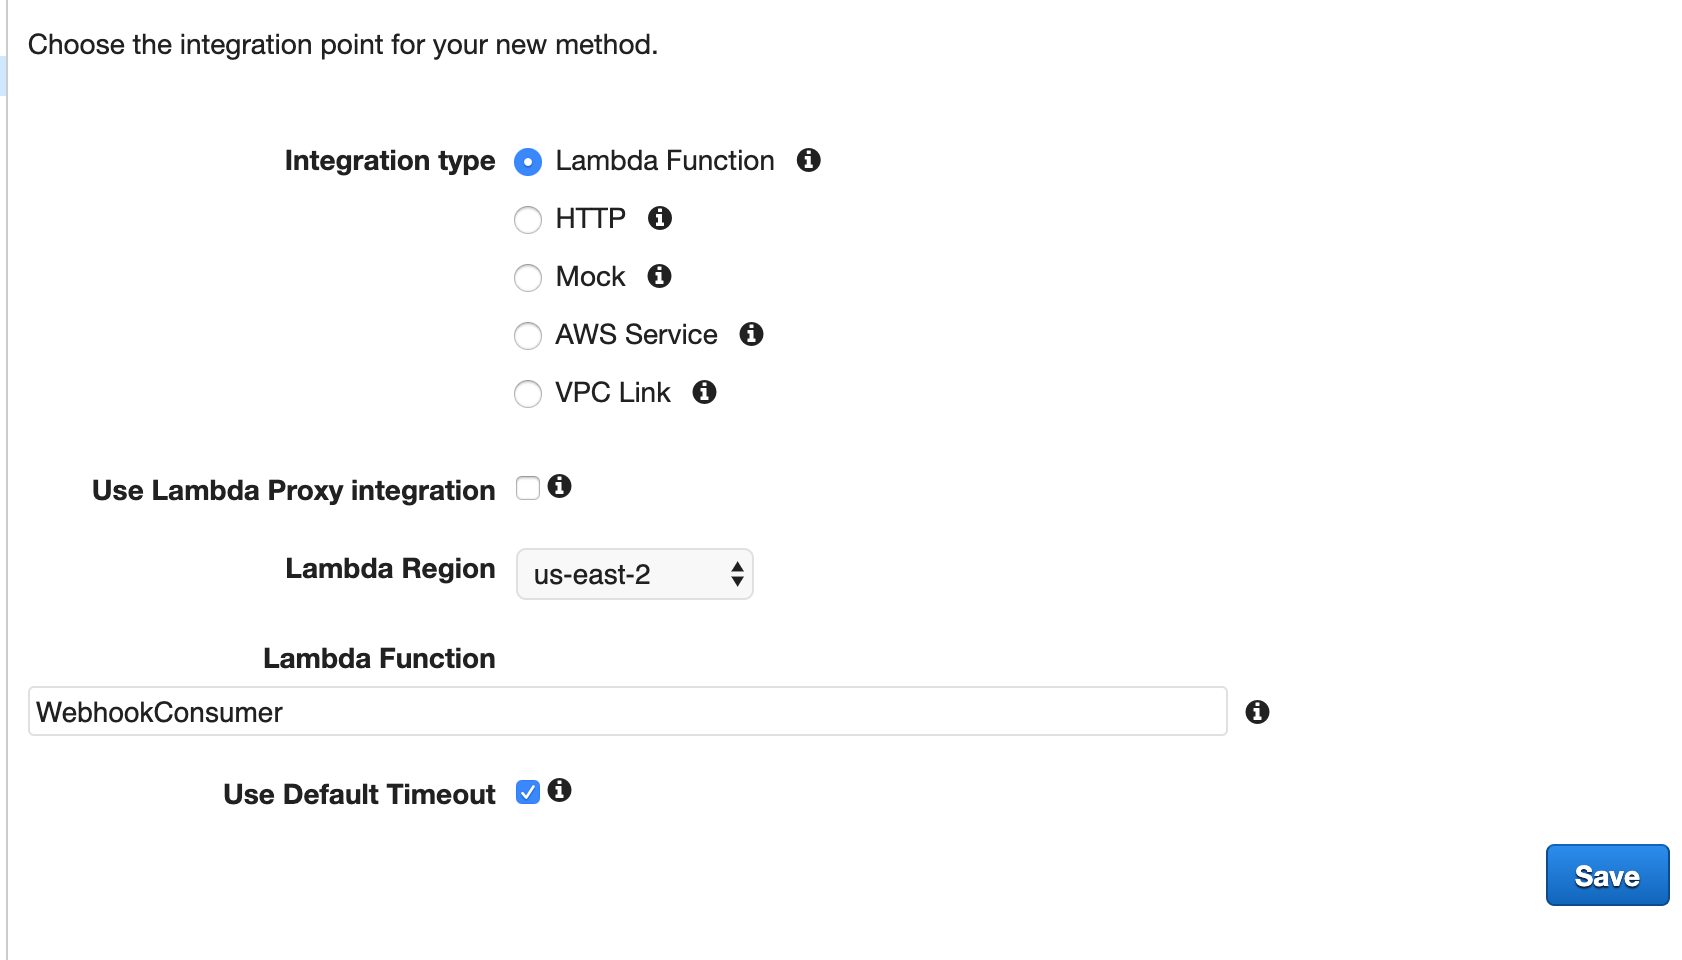Click info icon beside Lambda Function radio
The image size is (1682, 960).
(x=808, y=160)
